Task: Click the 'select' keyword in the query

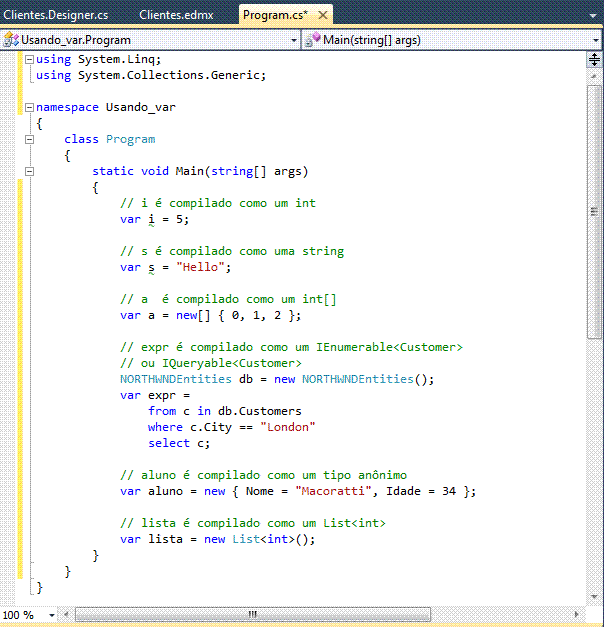Action: (x=169, y=443)
